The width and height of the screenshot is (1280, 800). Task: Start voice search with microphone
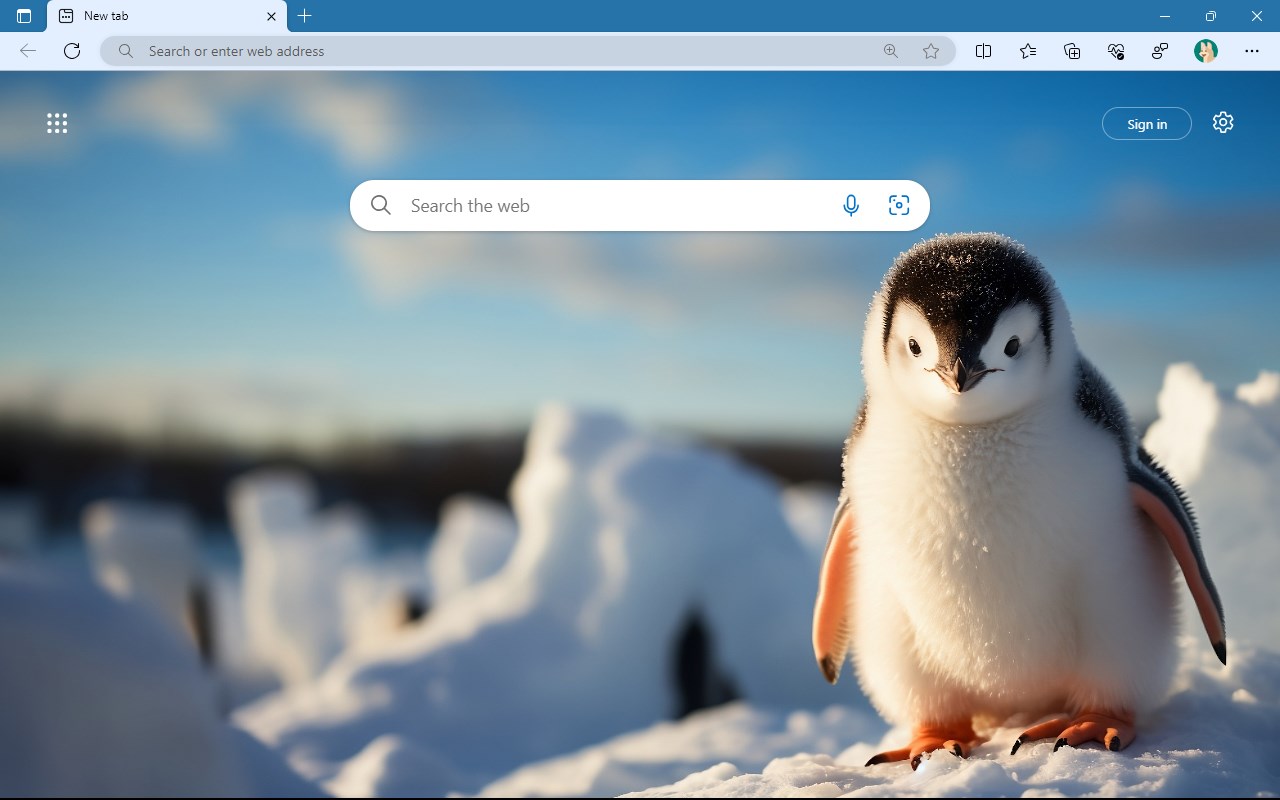(x=851, y=205)
